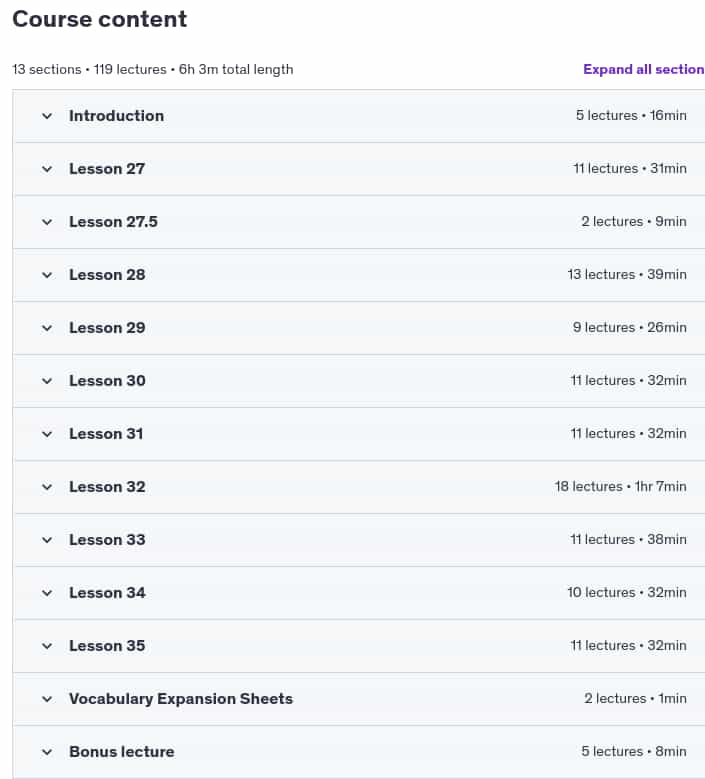Select the Lesson 28 title
Viewport: 705px width, 779px height.
pos(107,275)
